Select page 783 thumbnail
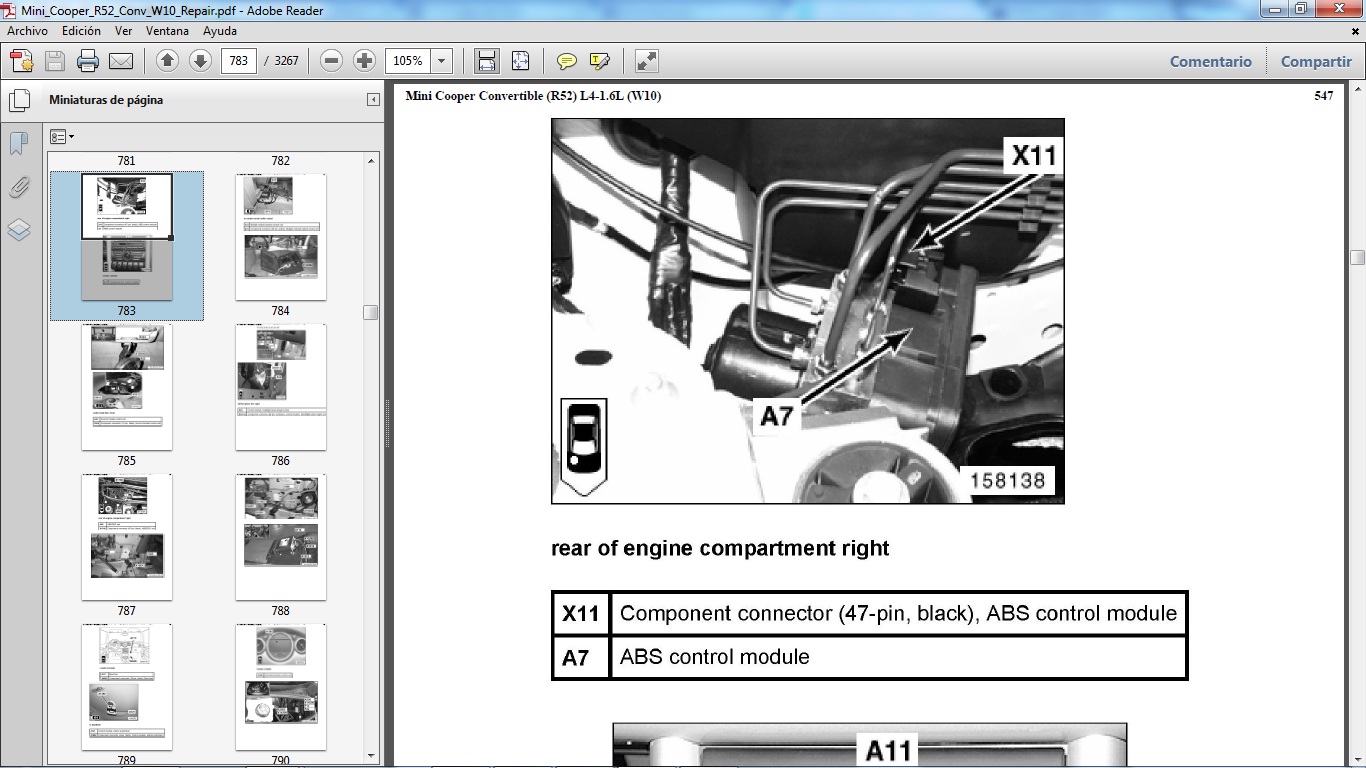The width and height of the screenshot is (1366, 768). (x=127, y=237)
